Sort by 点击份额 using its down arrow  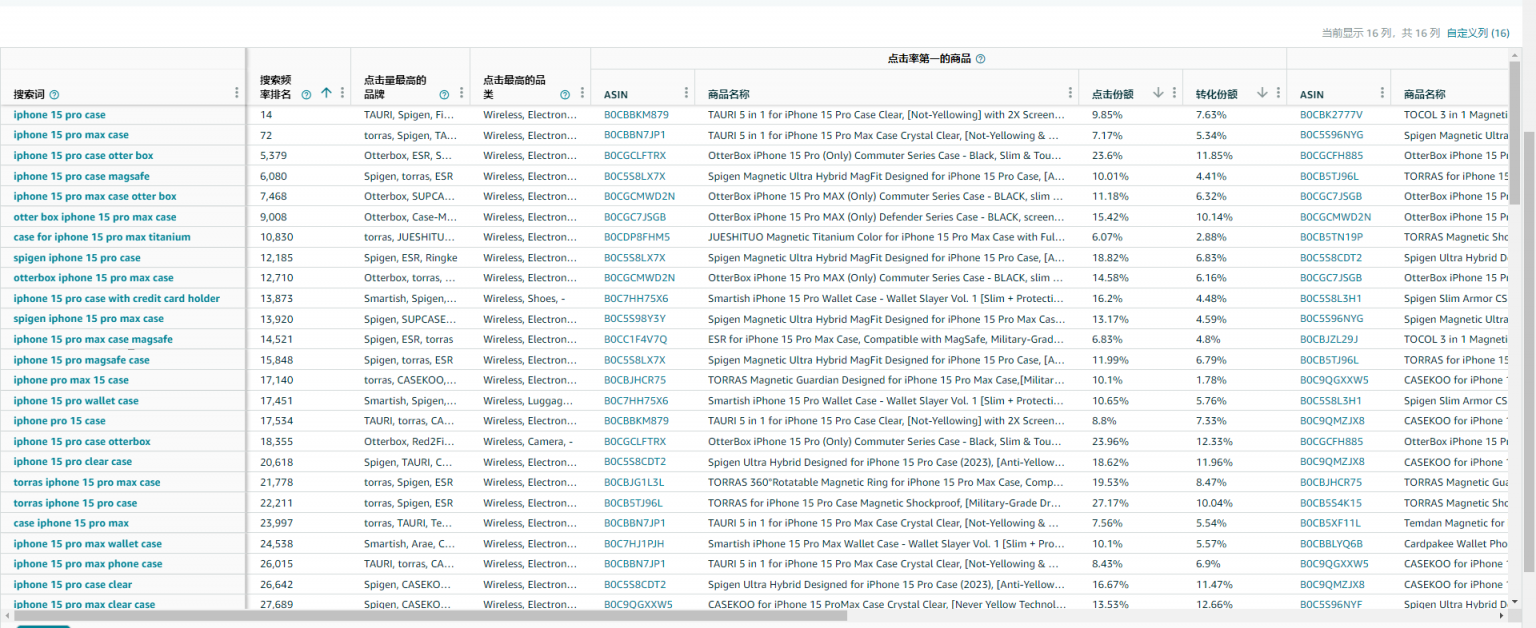tap(1158, 93)
